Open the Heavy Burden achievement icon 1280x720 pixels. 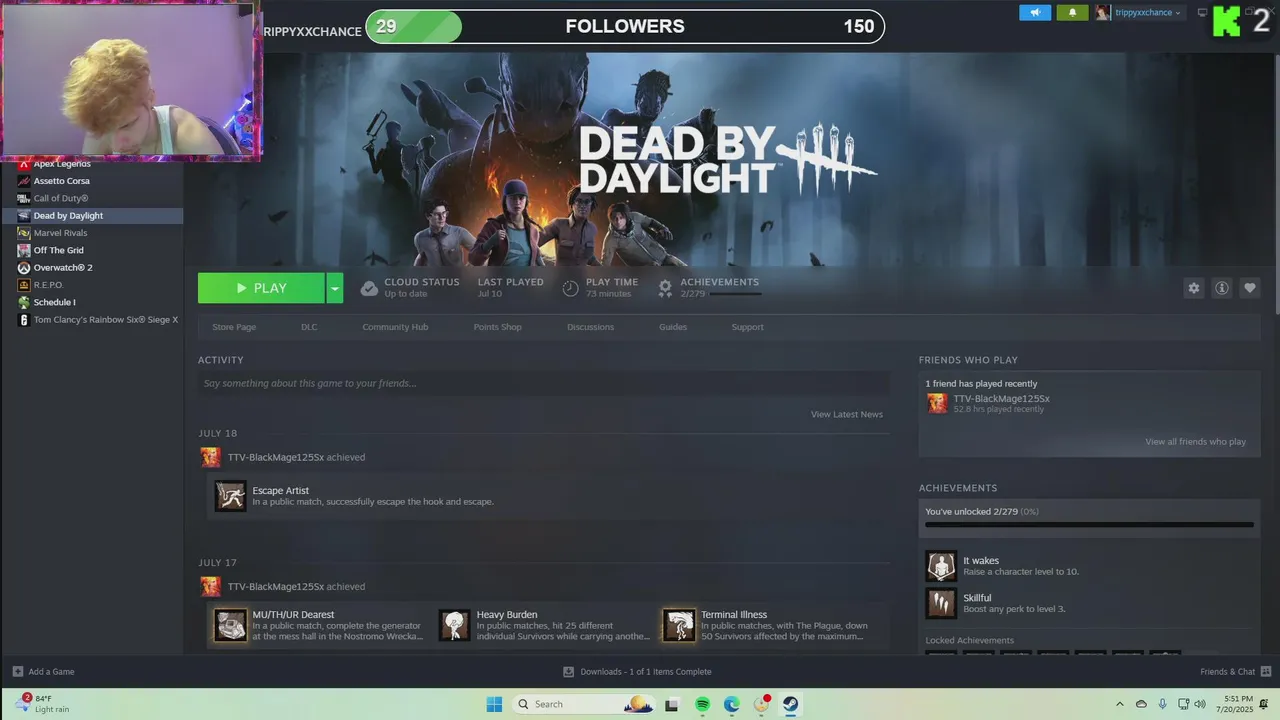coord(455,625)
